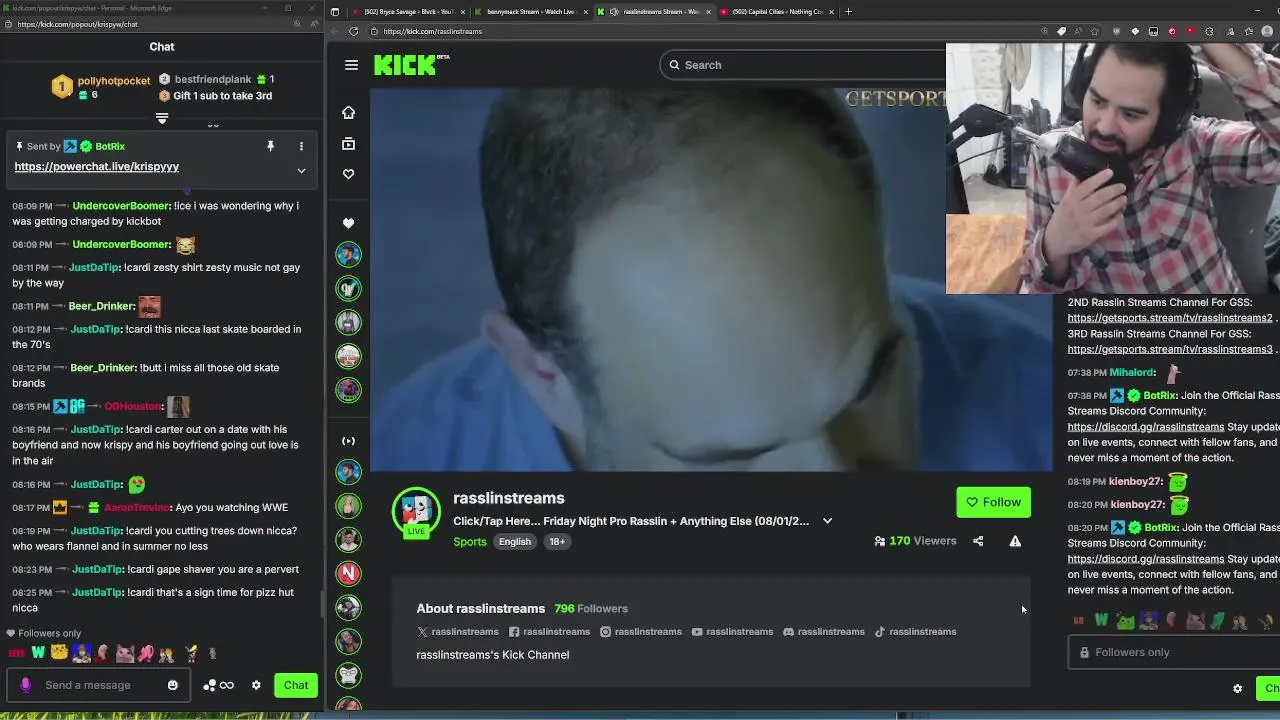Share the rasslinstreams stream

click(x=978, y=541)
